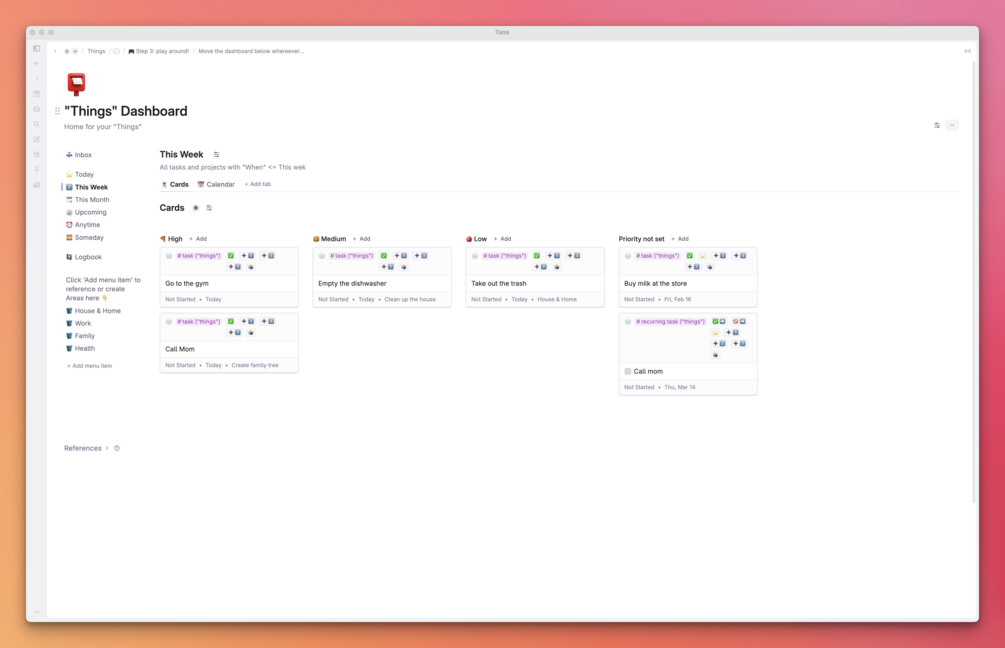Click green checkmark button on Go to the gym card
Image resolution: width=1005 pixels, height=648 pixels.
tap(231, 256)
